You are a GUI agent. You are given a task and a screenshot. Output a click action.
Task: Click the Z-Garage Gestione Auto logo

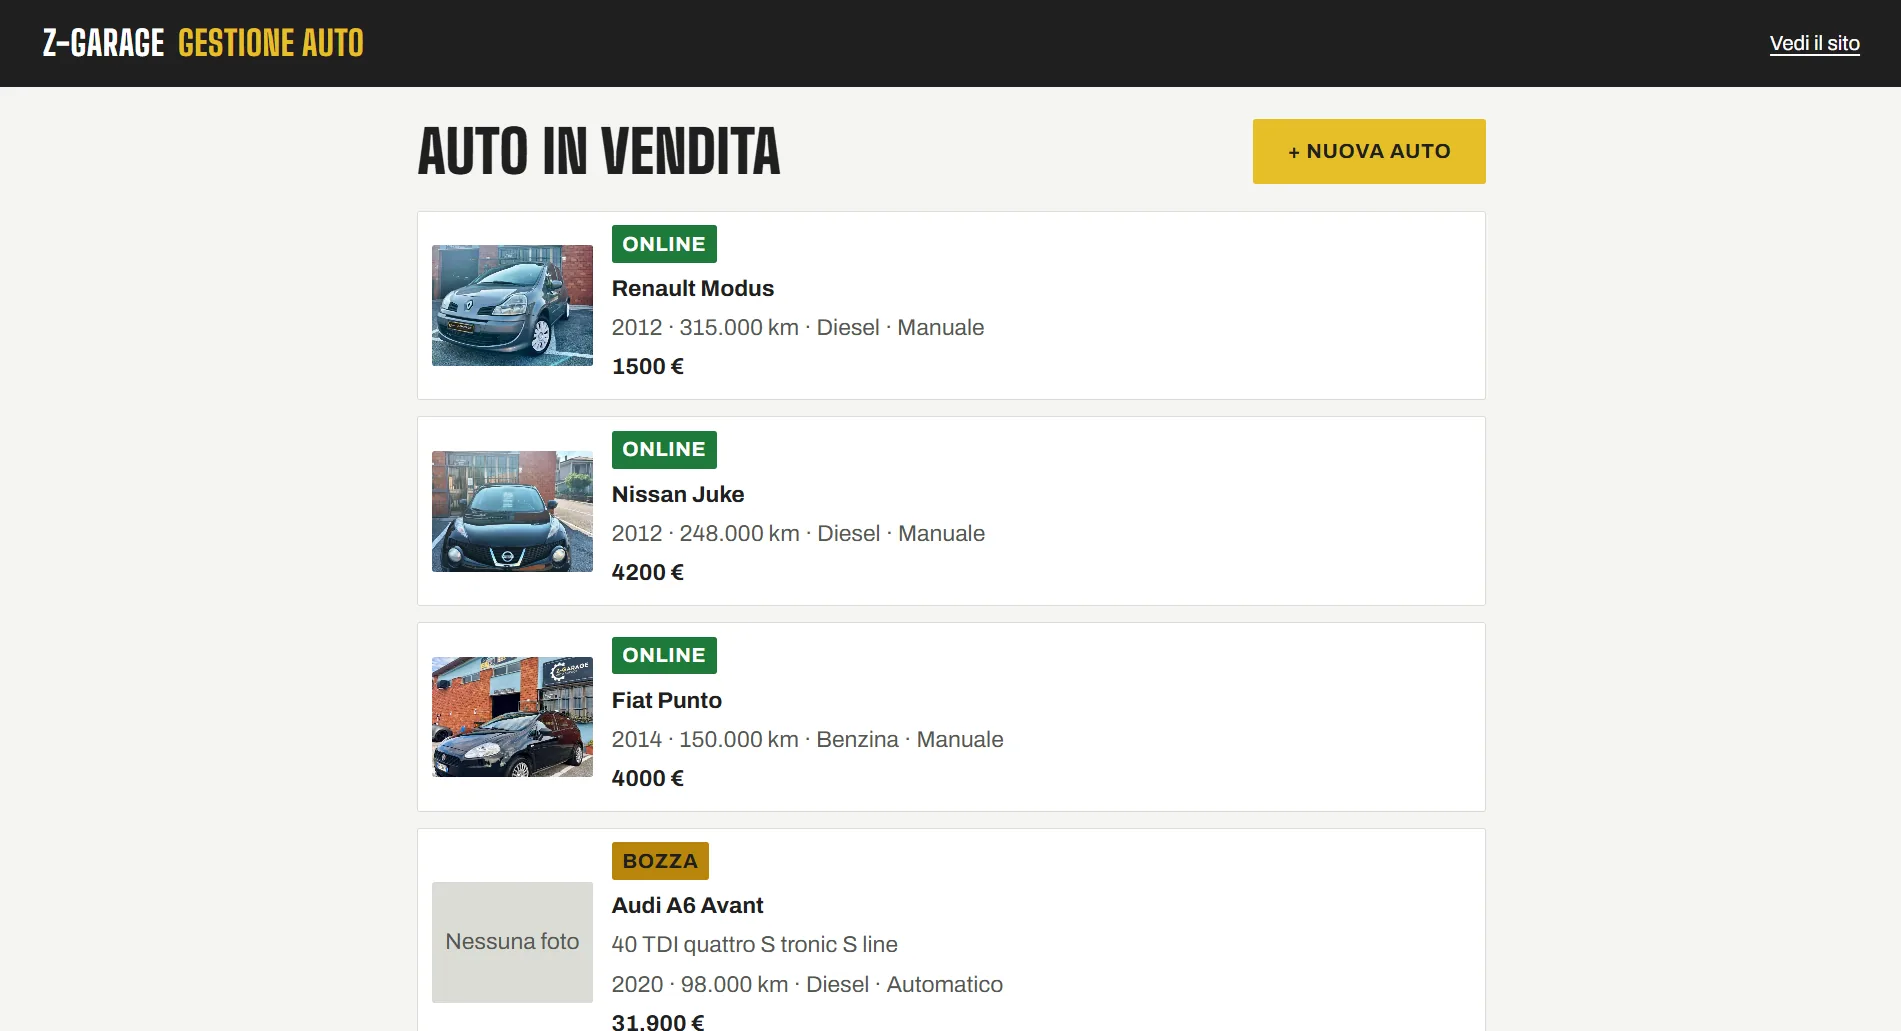[203, 43]
